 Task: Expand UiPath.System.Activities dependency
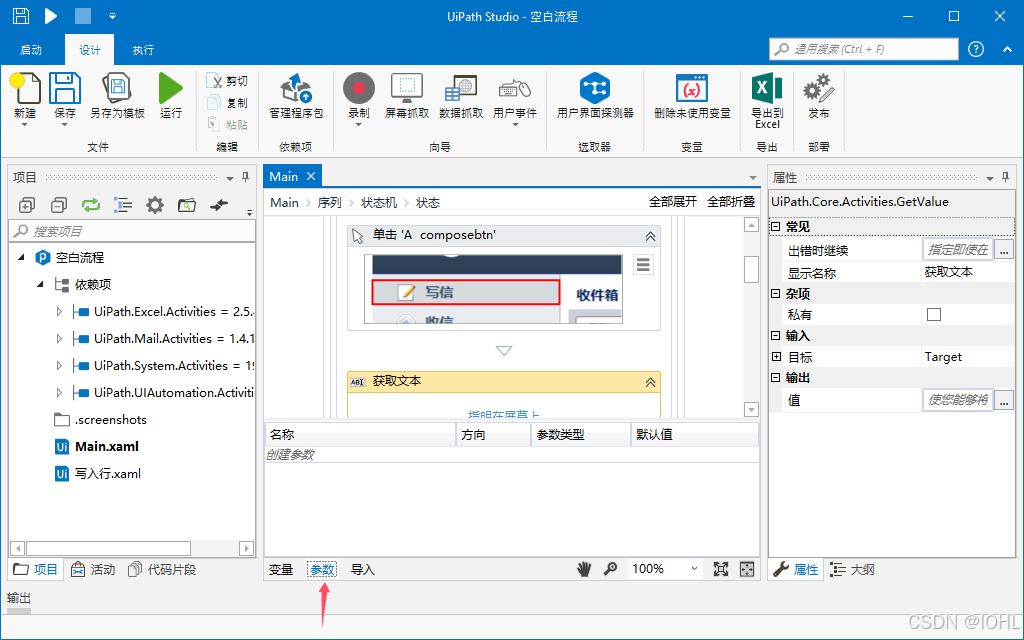point(59,366)
